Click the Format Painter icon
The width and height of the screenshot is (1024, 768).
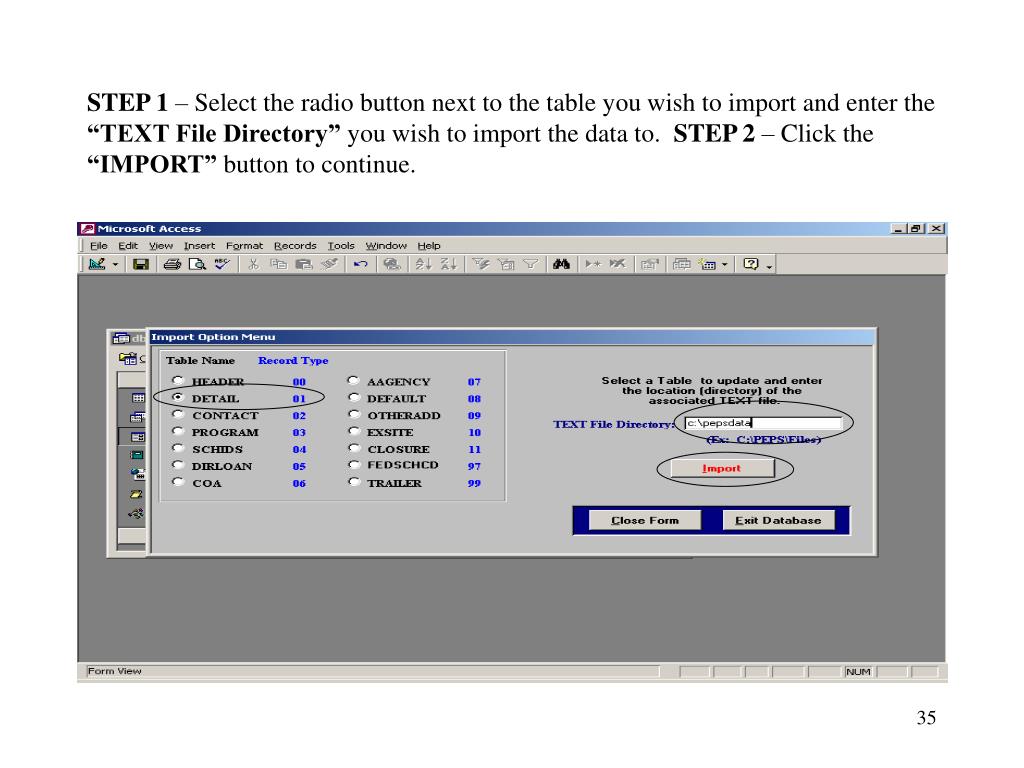click(x=329, y=264)
